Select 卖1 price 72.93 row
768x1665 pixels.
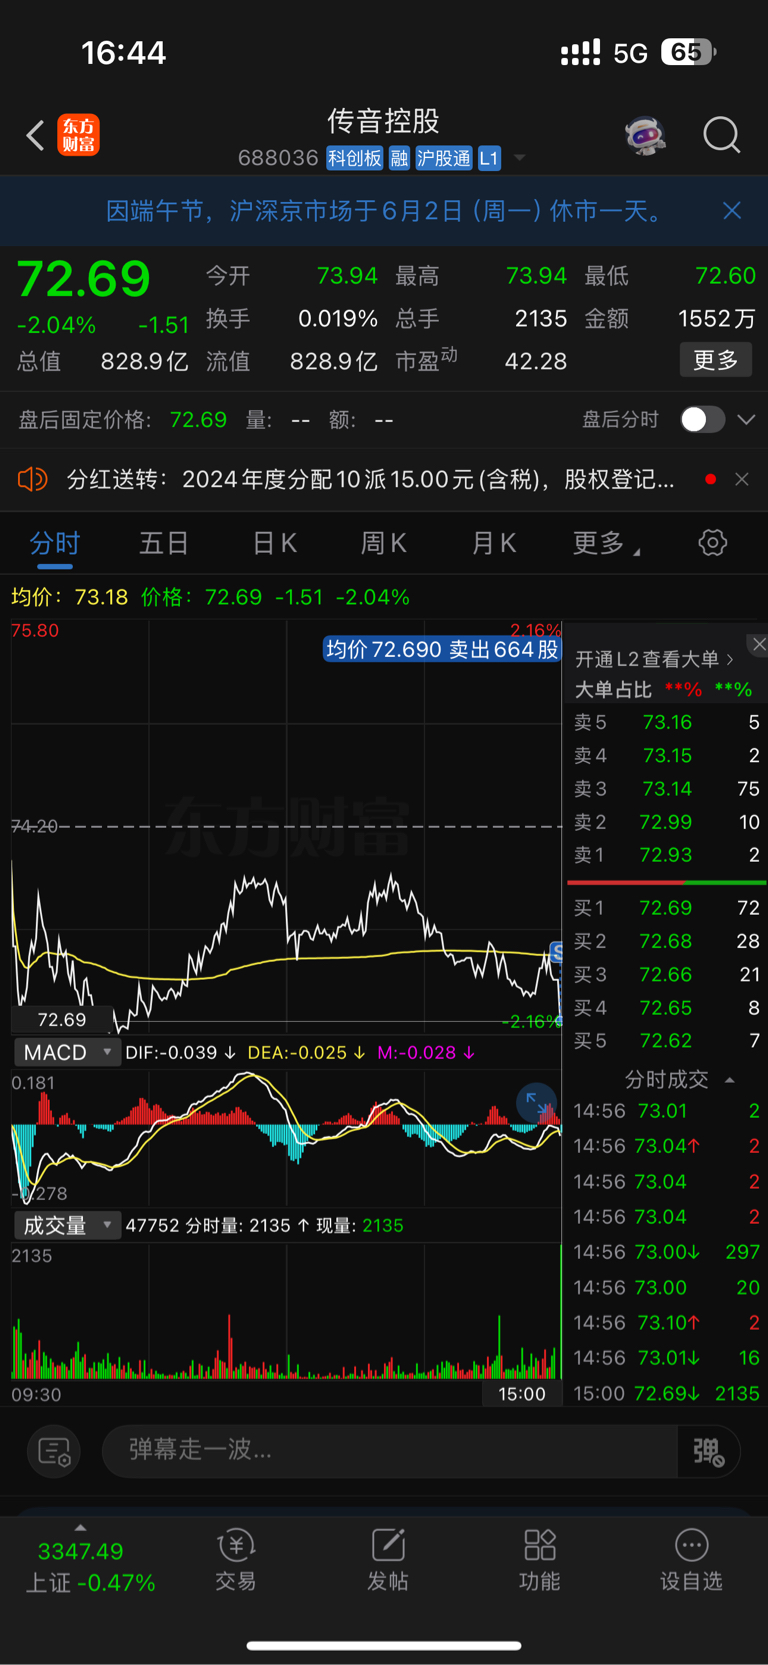[x=666, y=855]
